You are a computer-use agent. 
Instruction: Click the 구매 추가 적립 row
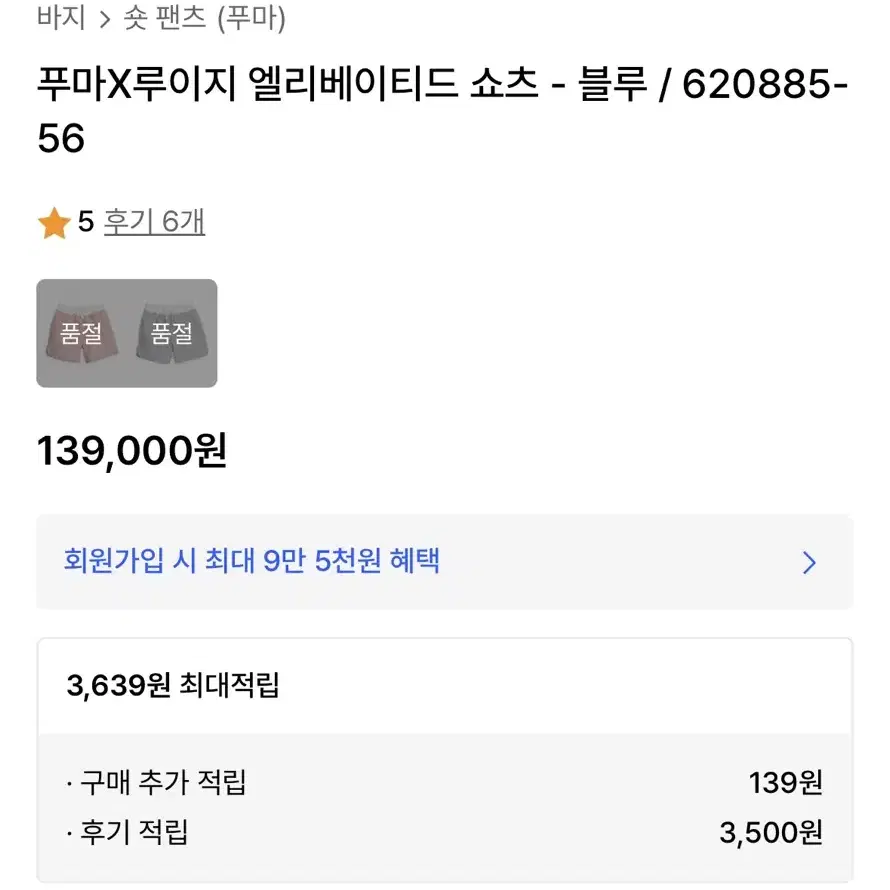click(x=444, y=783)
